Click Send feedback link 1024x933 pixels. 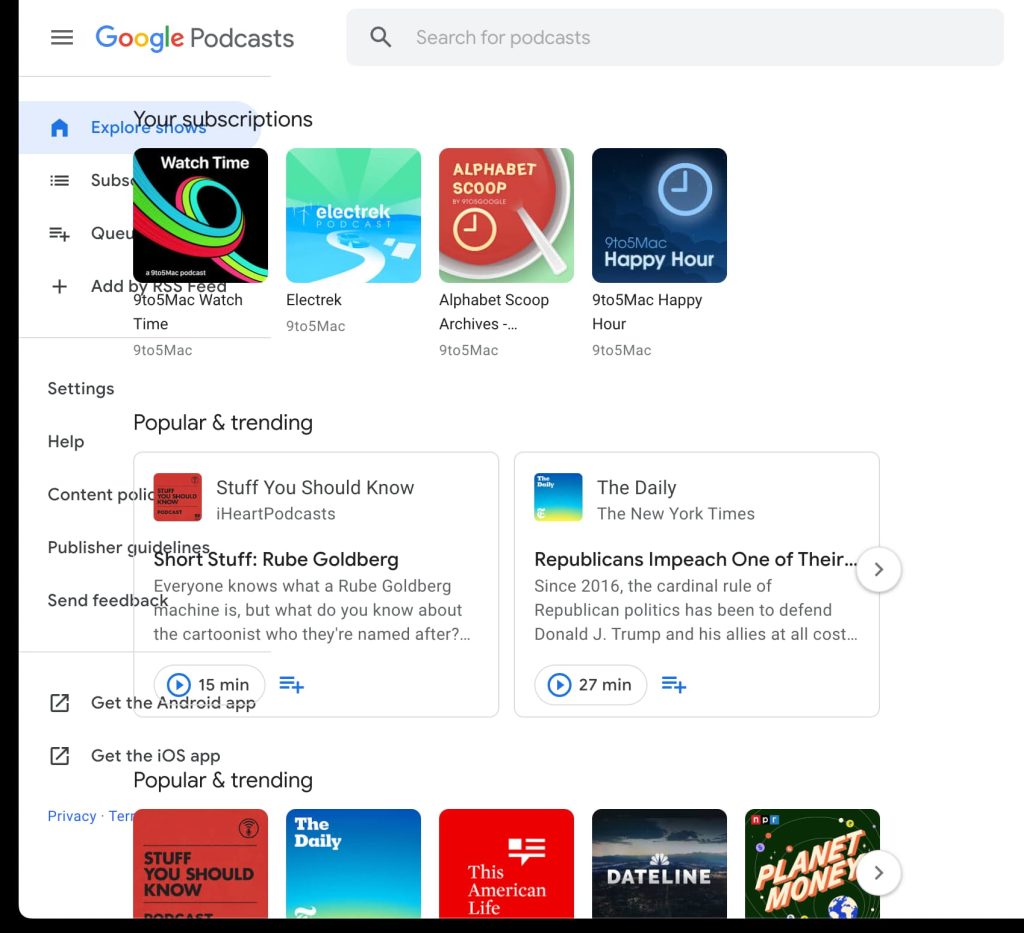pyautogui.click(x=107, y=601)
